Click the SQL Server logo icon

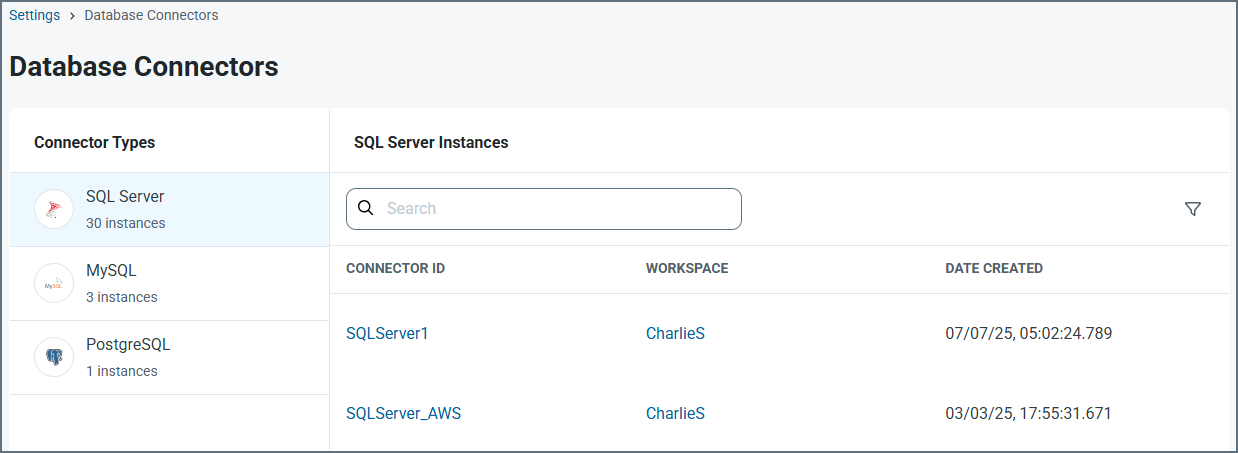(54, 209)
